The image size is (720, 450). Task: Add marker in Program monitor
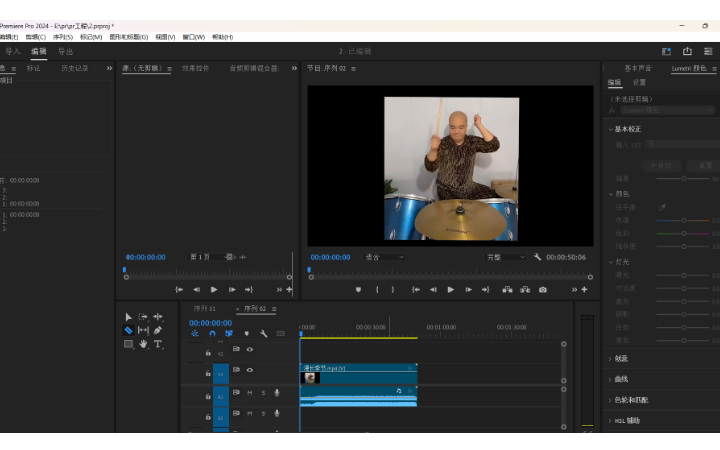358,290
